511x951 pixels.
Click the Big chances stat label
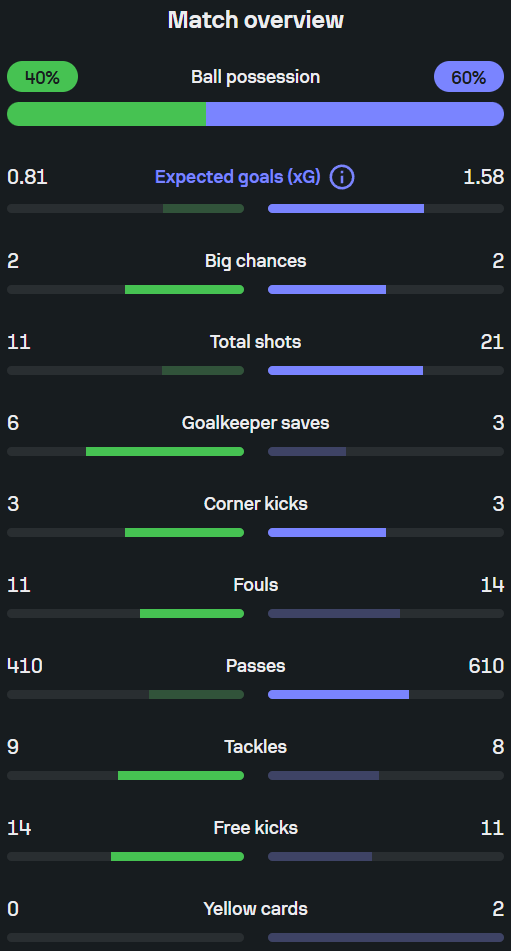coord(256,261)
